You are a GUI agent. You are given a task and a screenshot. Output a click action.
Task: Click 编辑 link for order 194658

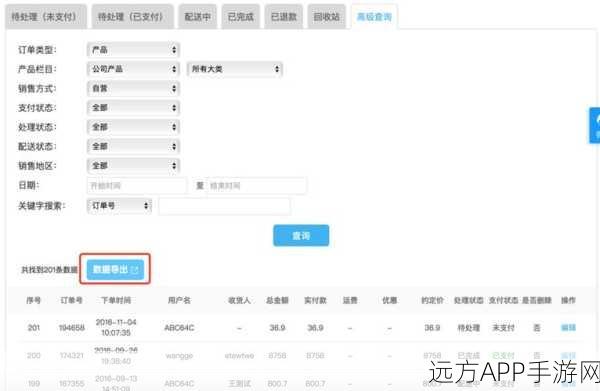[568, 327]
